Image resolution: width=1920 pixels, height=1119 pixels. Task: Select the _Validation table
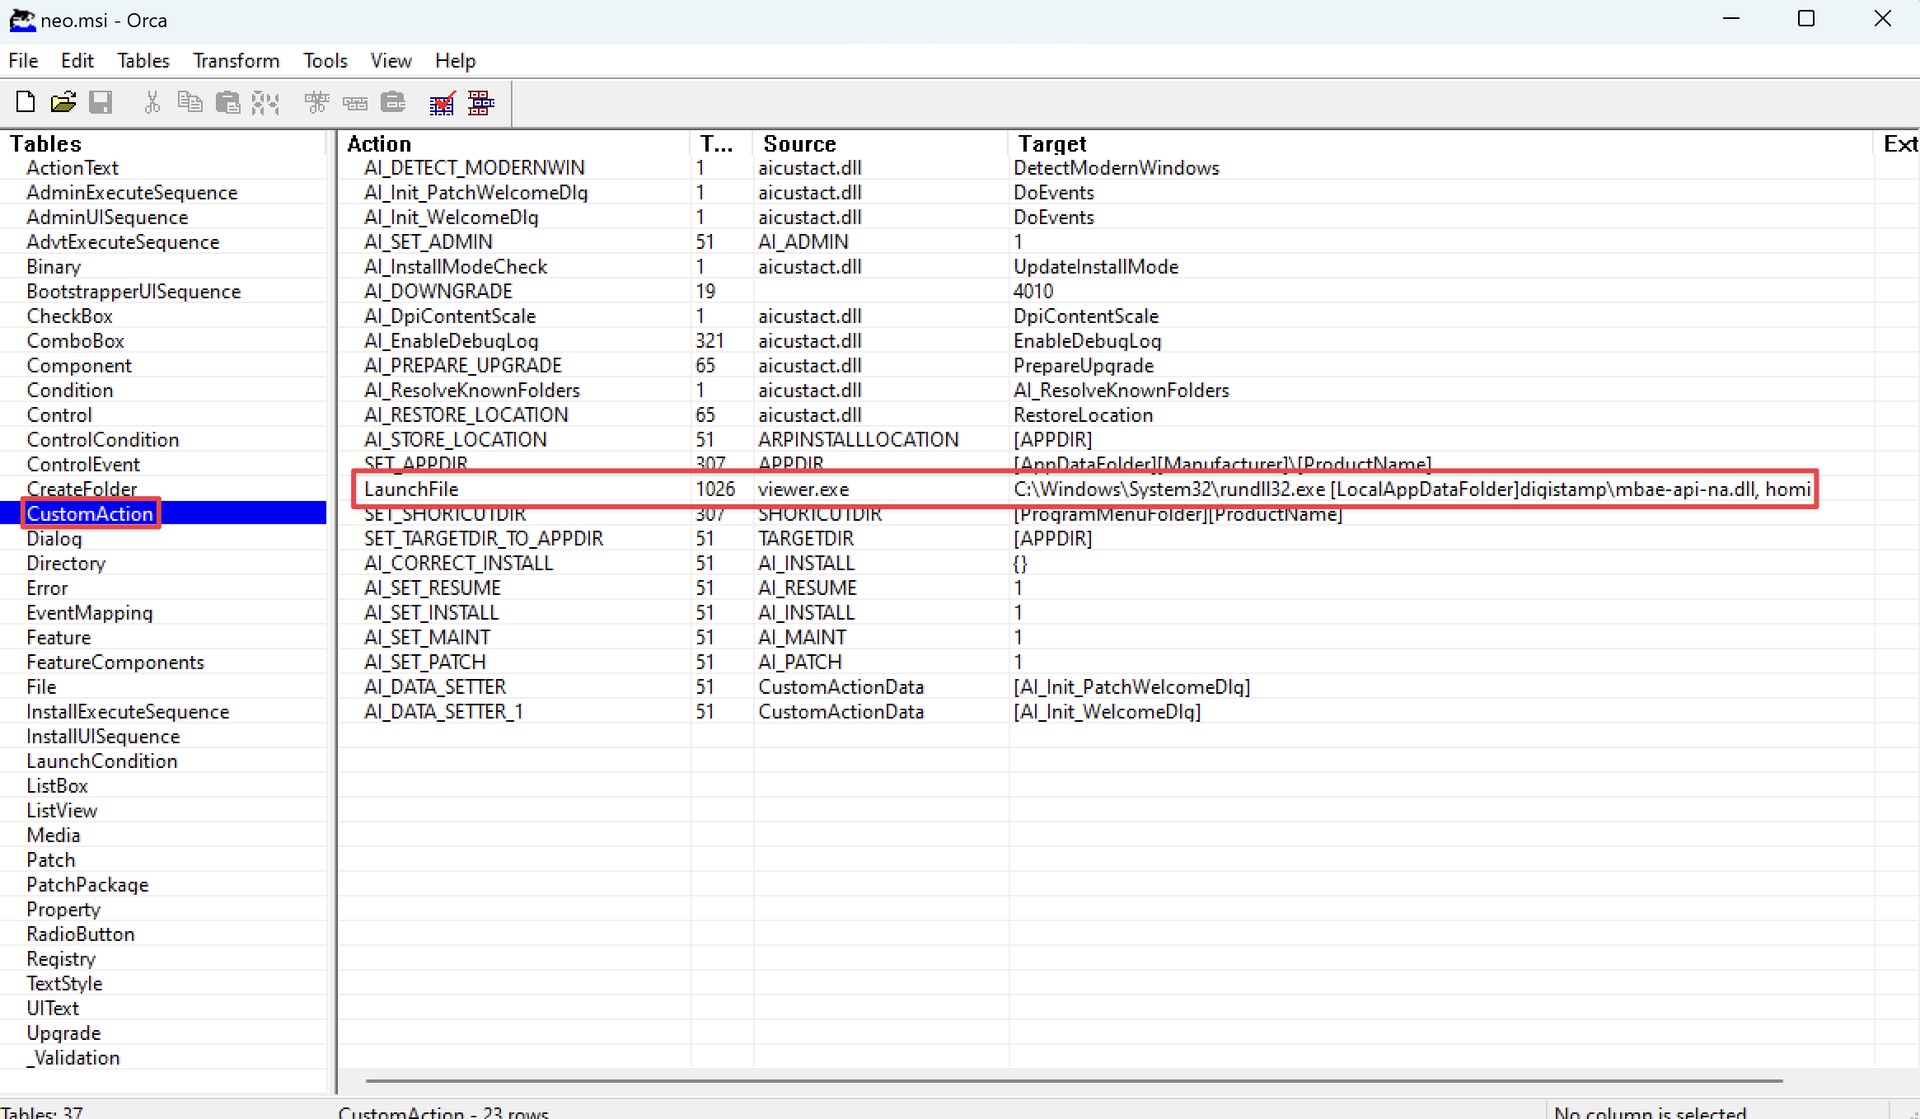(73, 1058)
